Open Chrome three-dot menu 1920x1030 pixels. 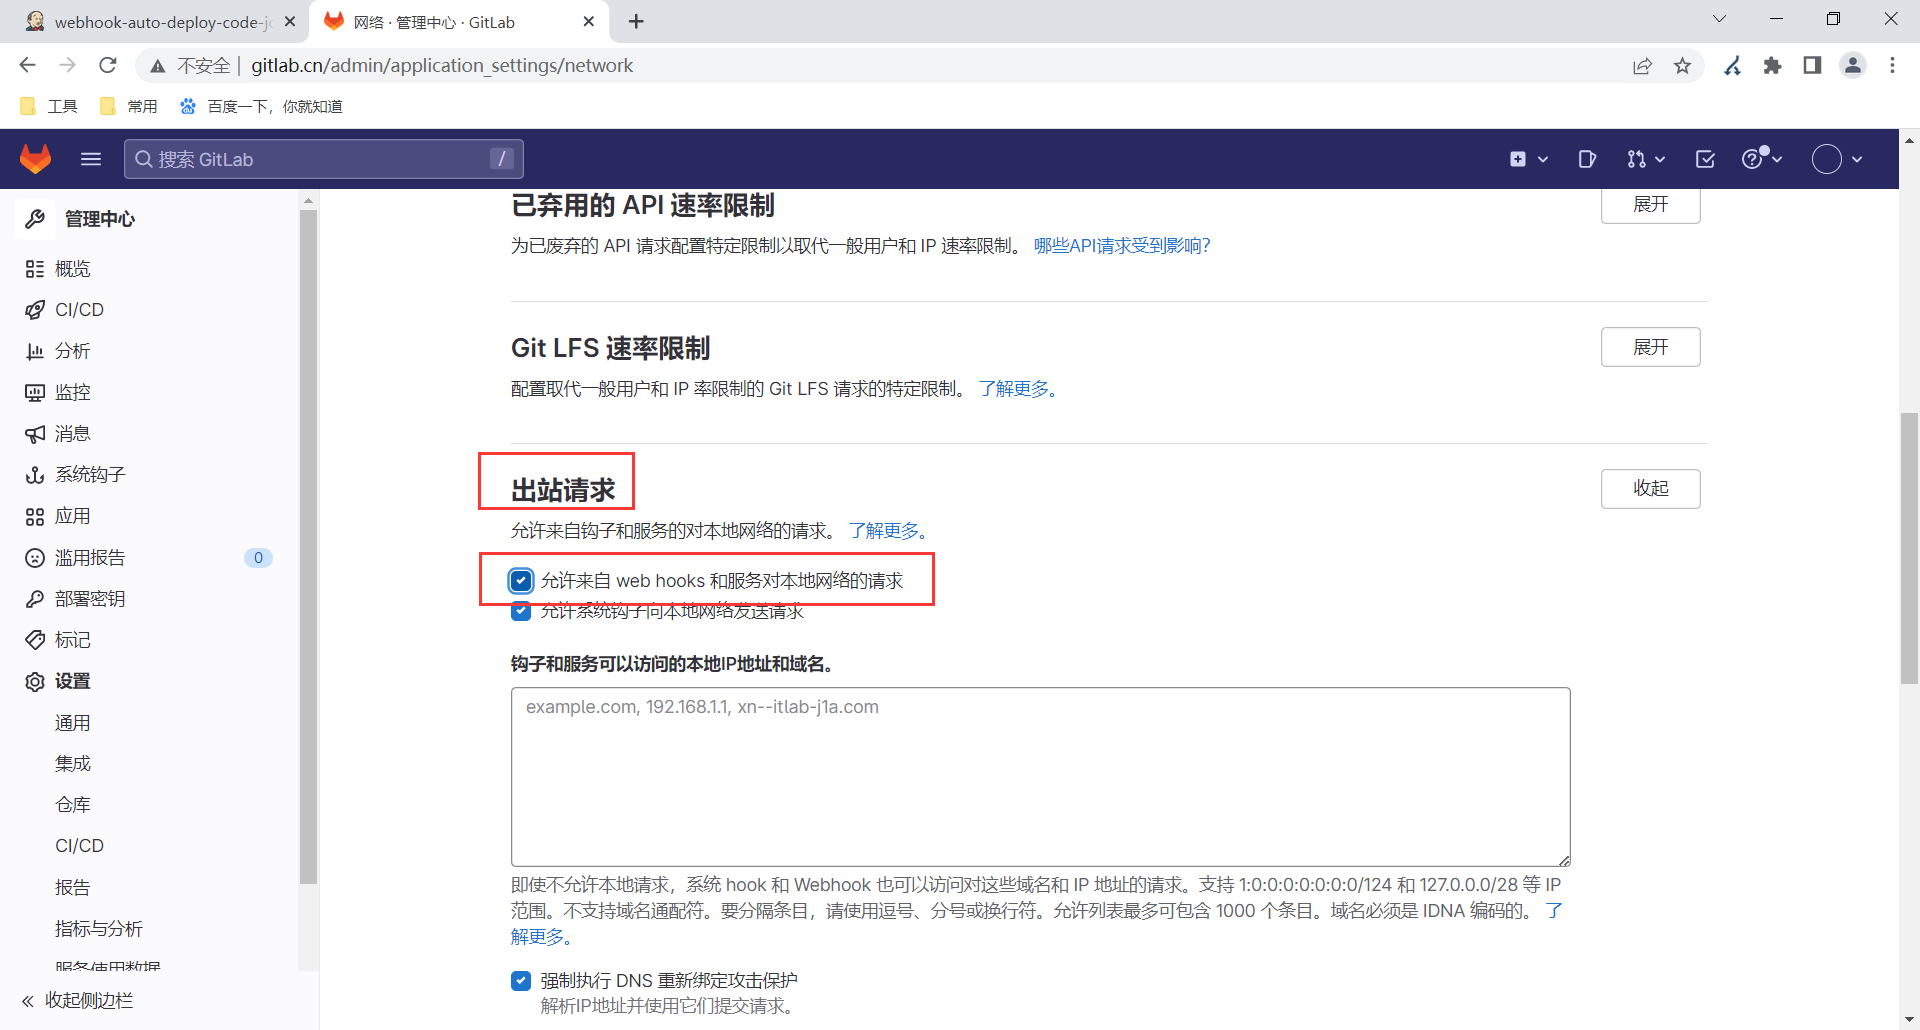coord(1892,66)
